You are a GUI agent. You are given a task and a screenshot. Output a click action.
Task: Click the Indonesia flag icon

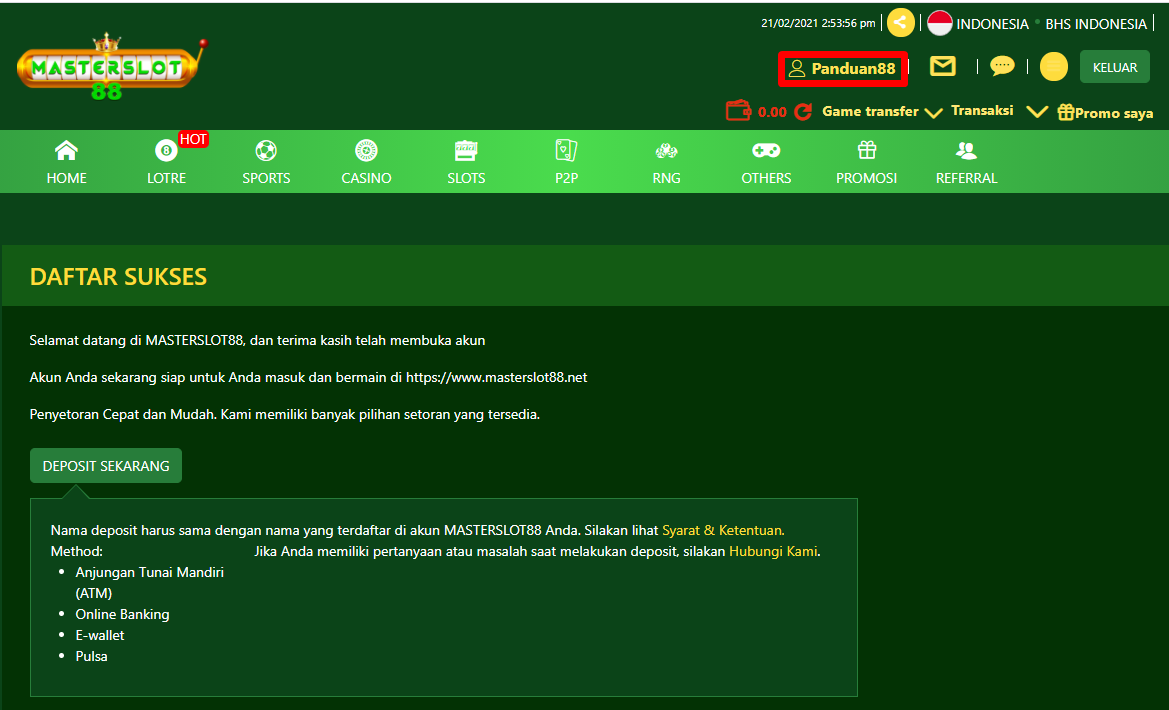point(939,22)
